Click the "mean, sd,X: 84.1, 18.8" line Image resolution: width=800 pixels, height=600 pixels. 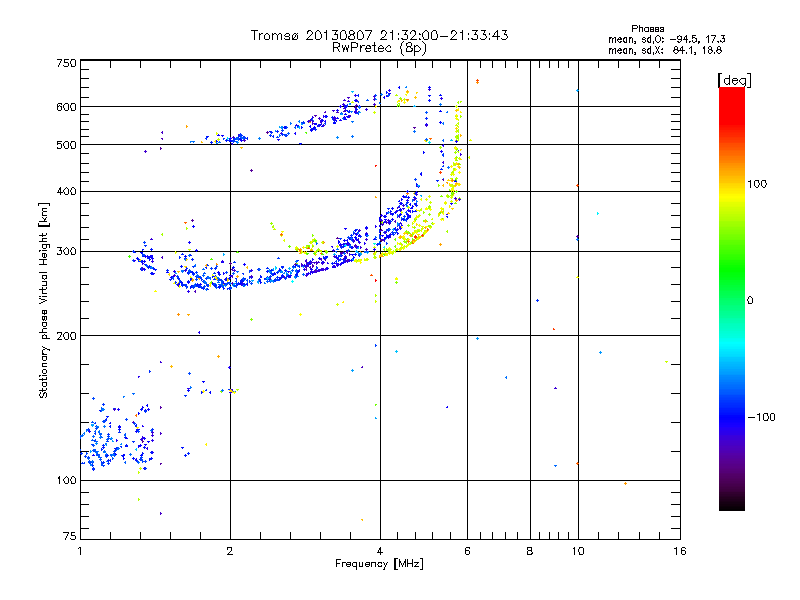[x=665, y=50]
